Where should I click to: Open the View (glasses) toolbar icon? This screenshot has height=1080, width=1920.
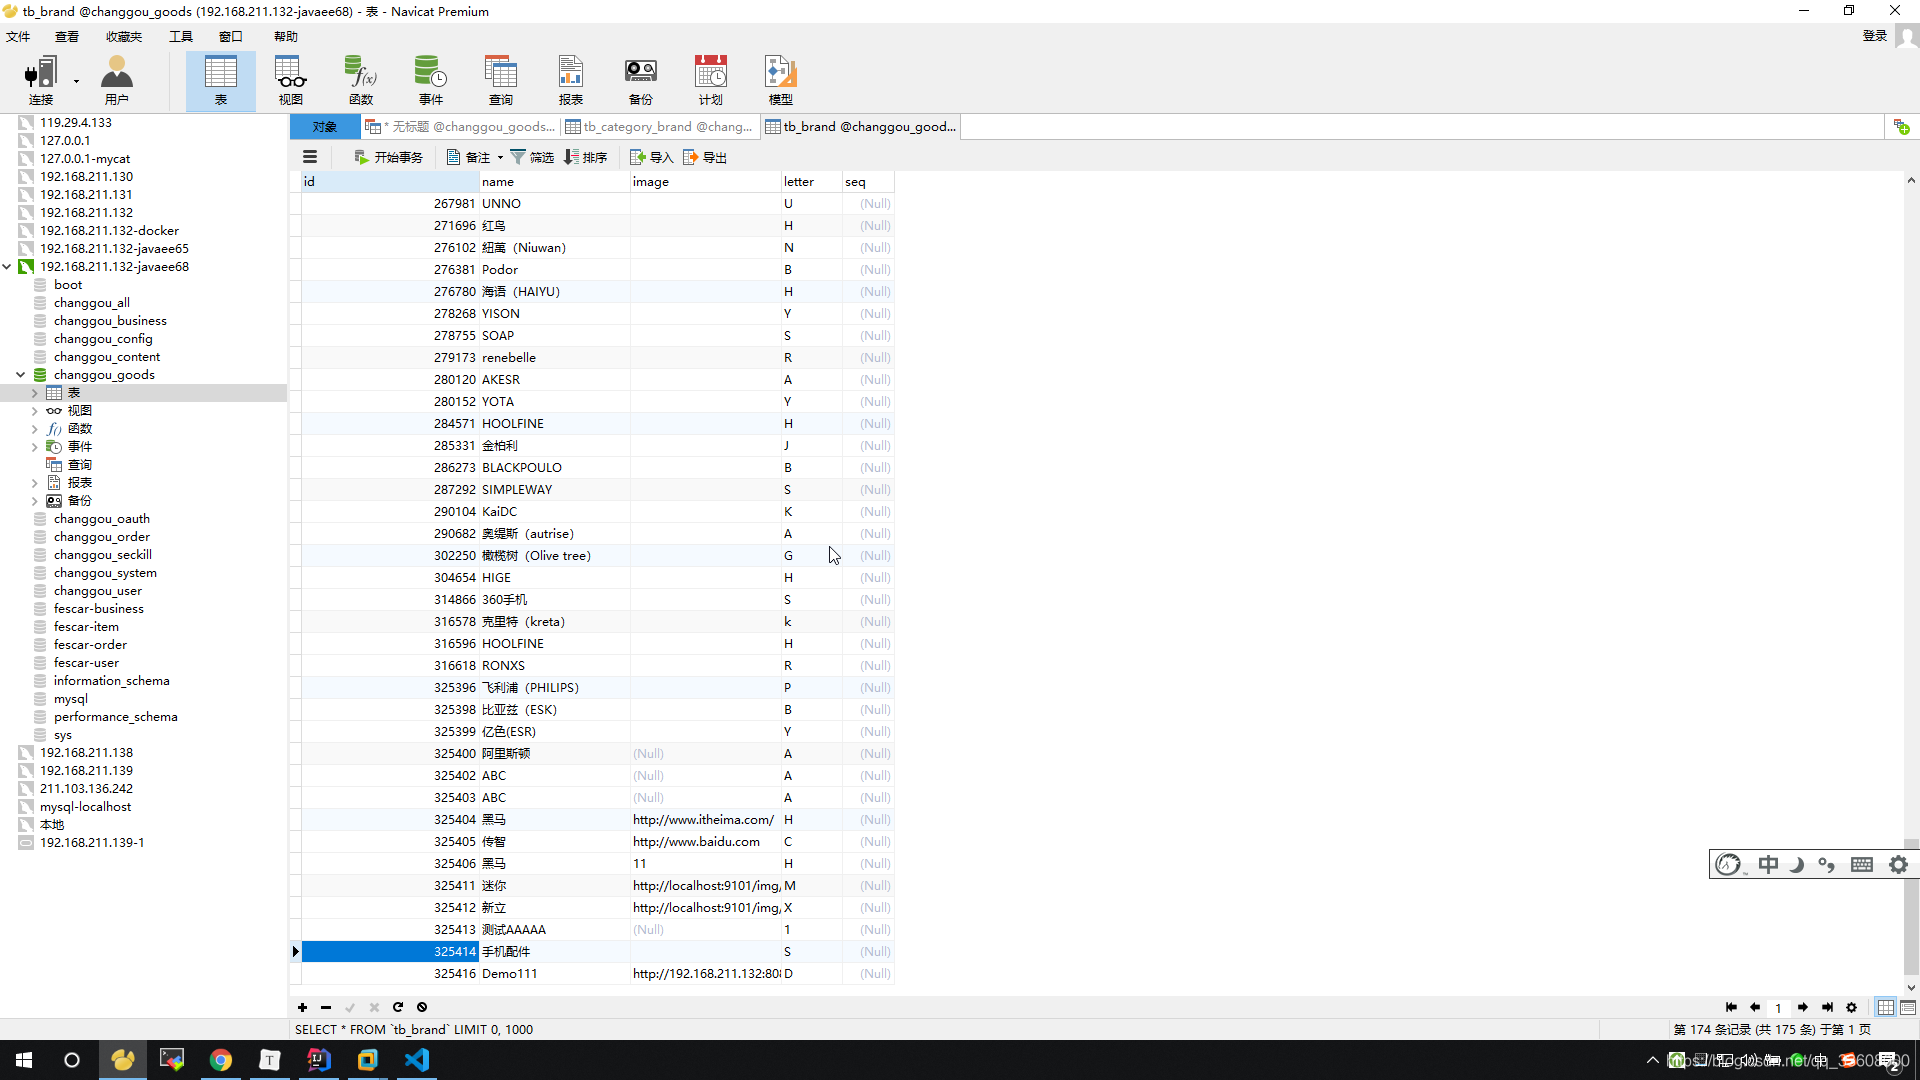291,80
